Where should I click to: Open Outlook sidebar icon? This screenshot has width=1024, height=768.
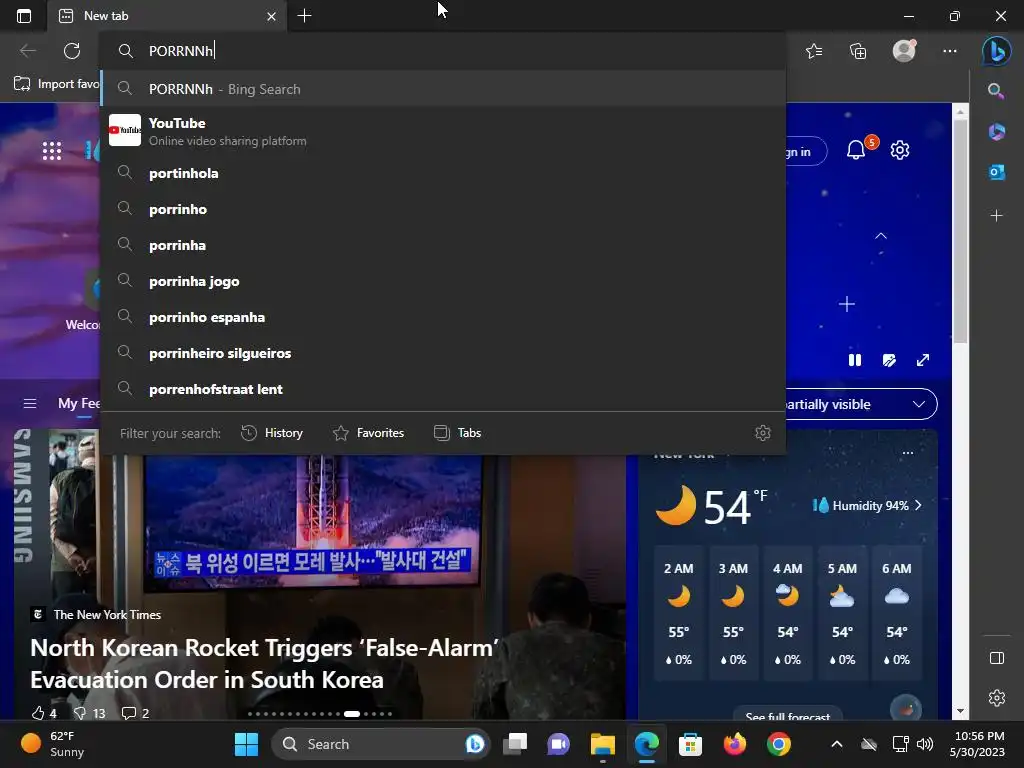click(997, 172)
